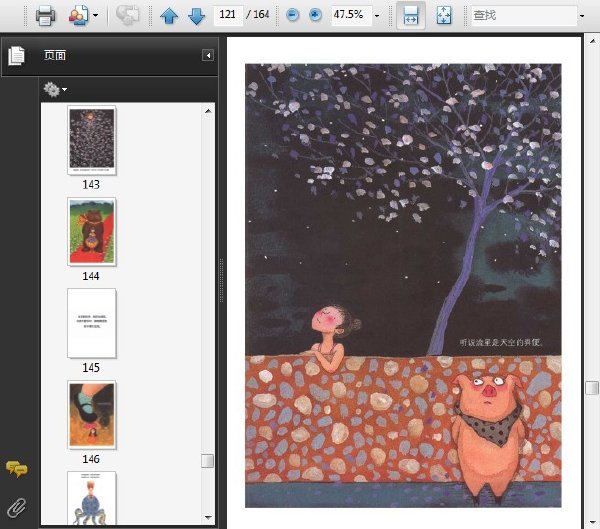Click page label 146
The width and height of the screenshot is (600, 529).
tap(91, 459)
